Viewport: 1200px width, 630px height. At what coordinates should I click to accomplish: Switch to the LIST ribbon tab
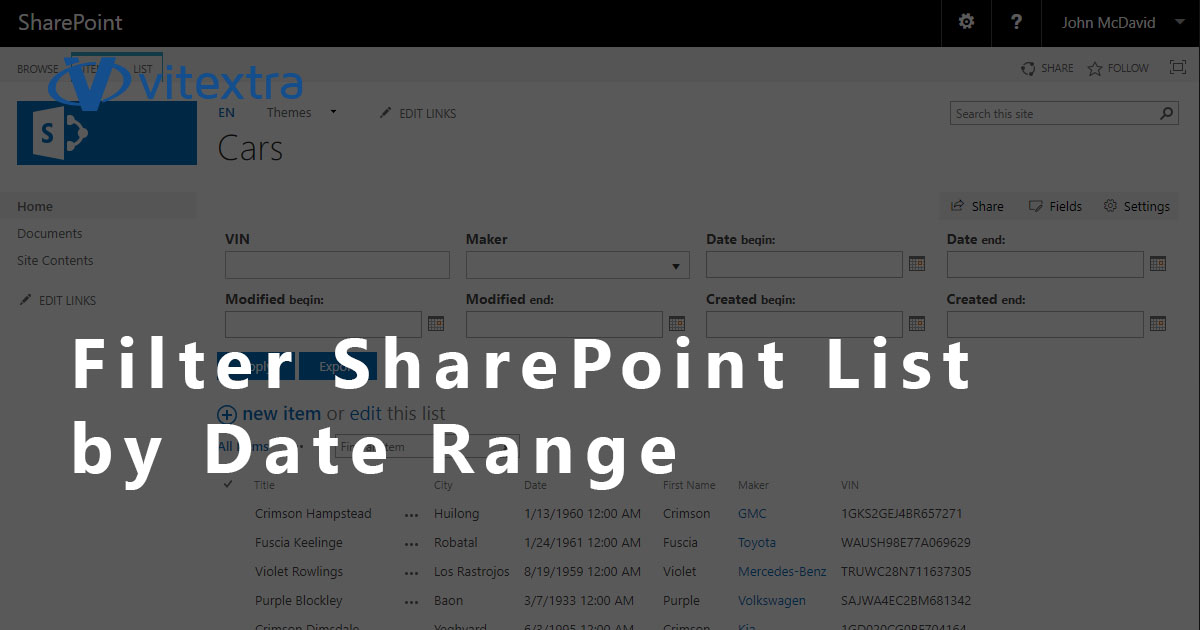click(x=143, y=68)
